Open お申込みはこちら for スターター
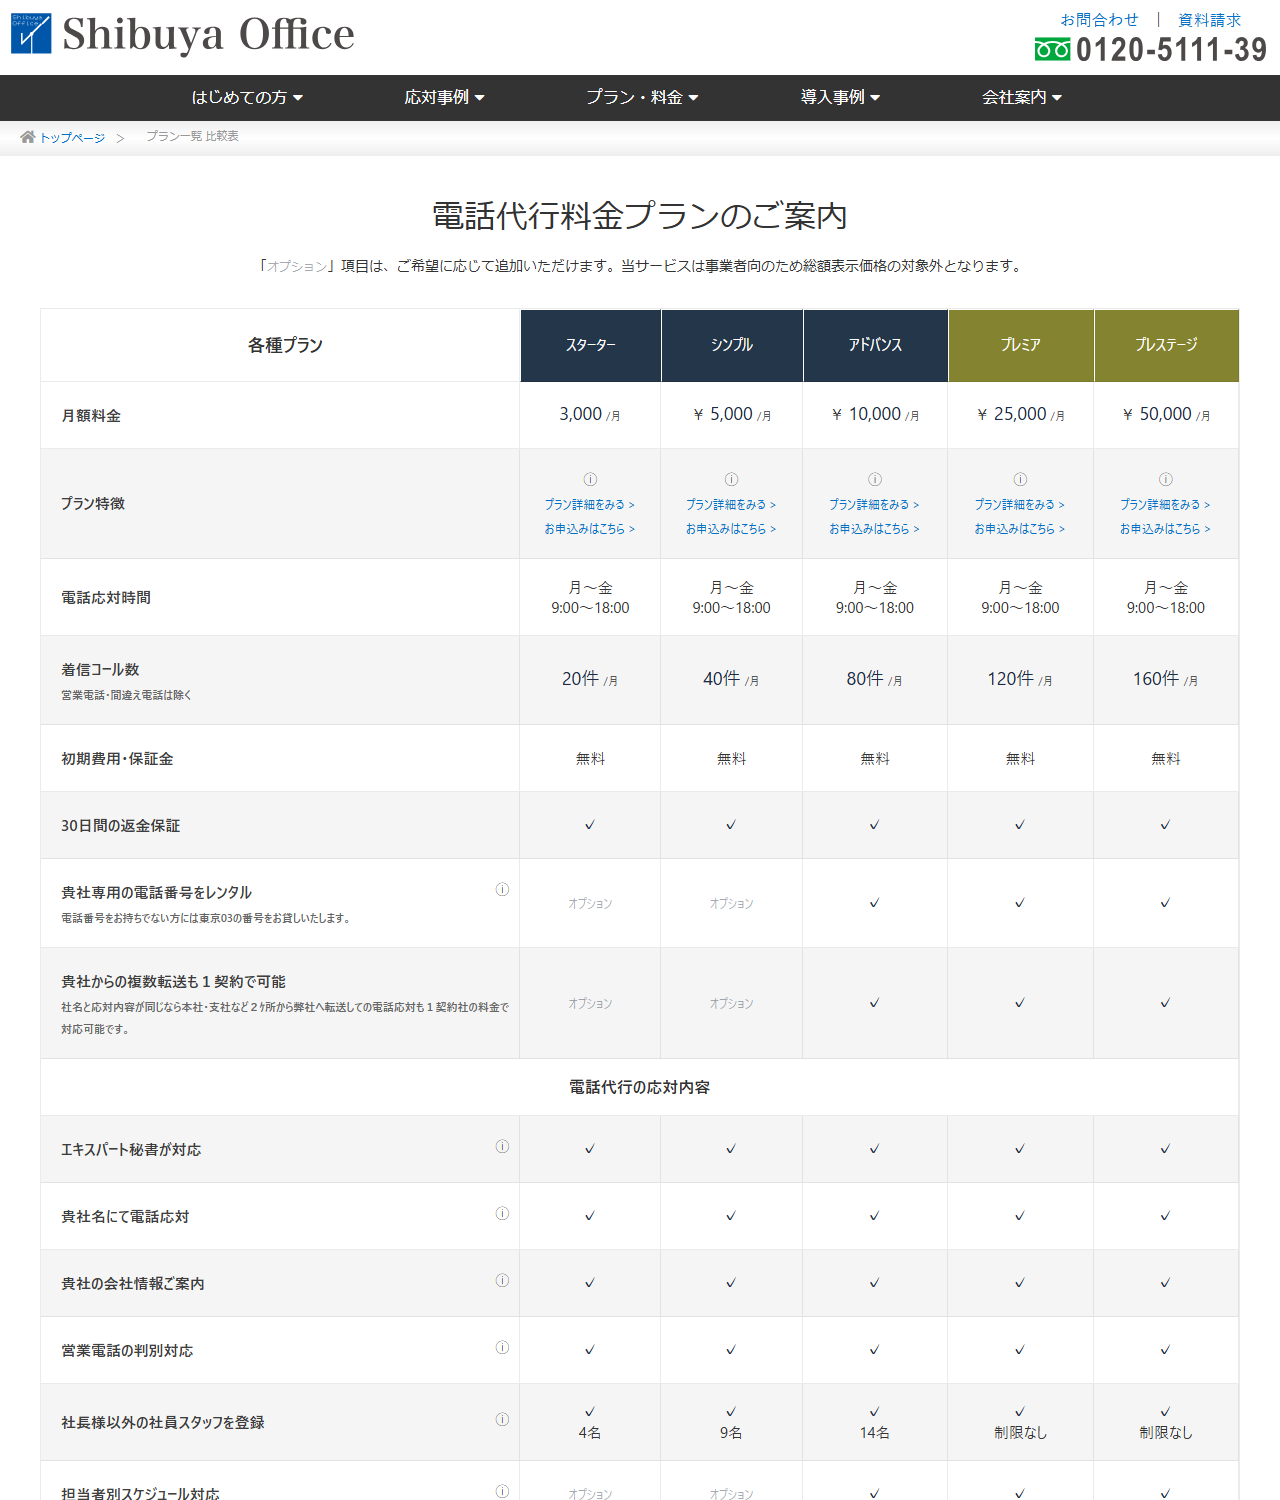Screen dimensions: 1280x1500 pyautogui.click(x=590, y=529)
